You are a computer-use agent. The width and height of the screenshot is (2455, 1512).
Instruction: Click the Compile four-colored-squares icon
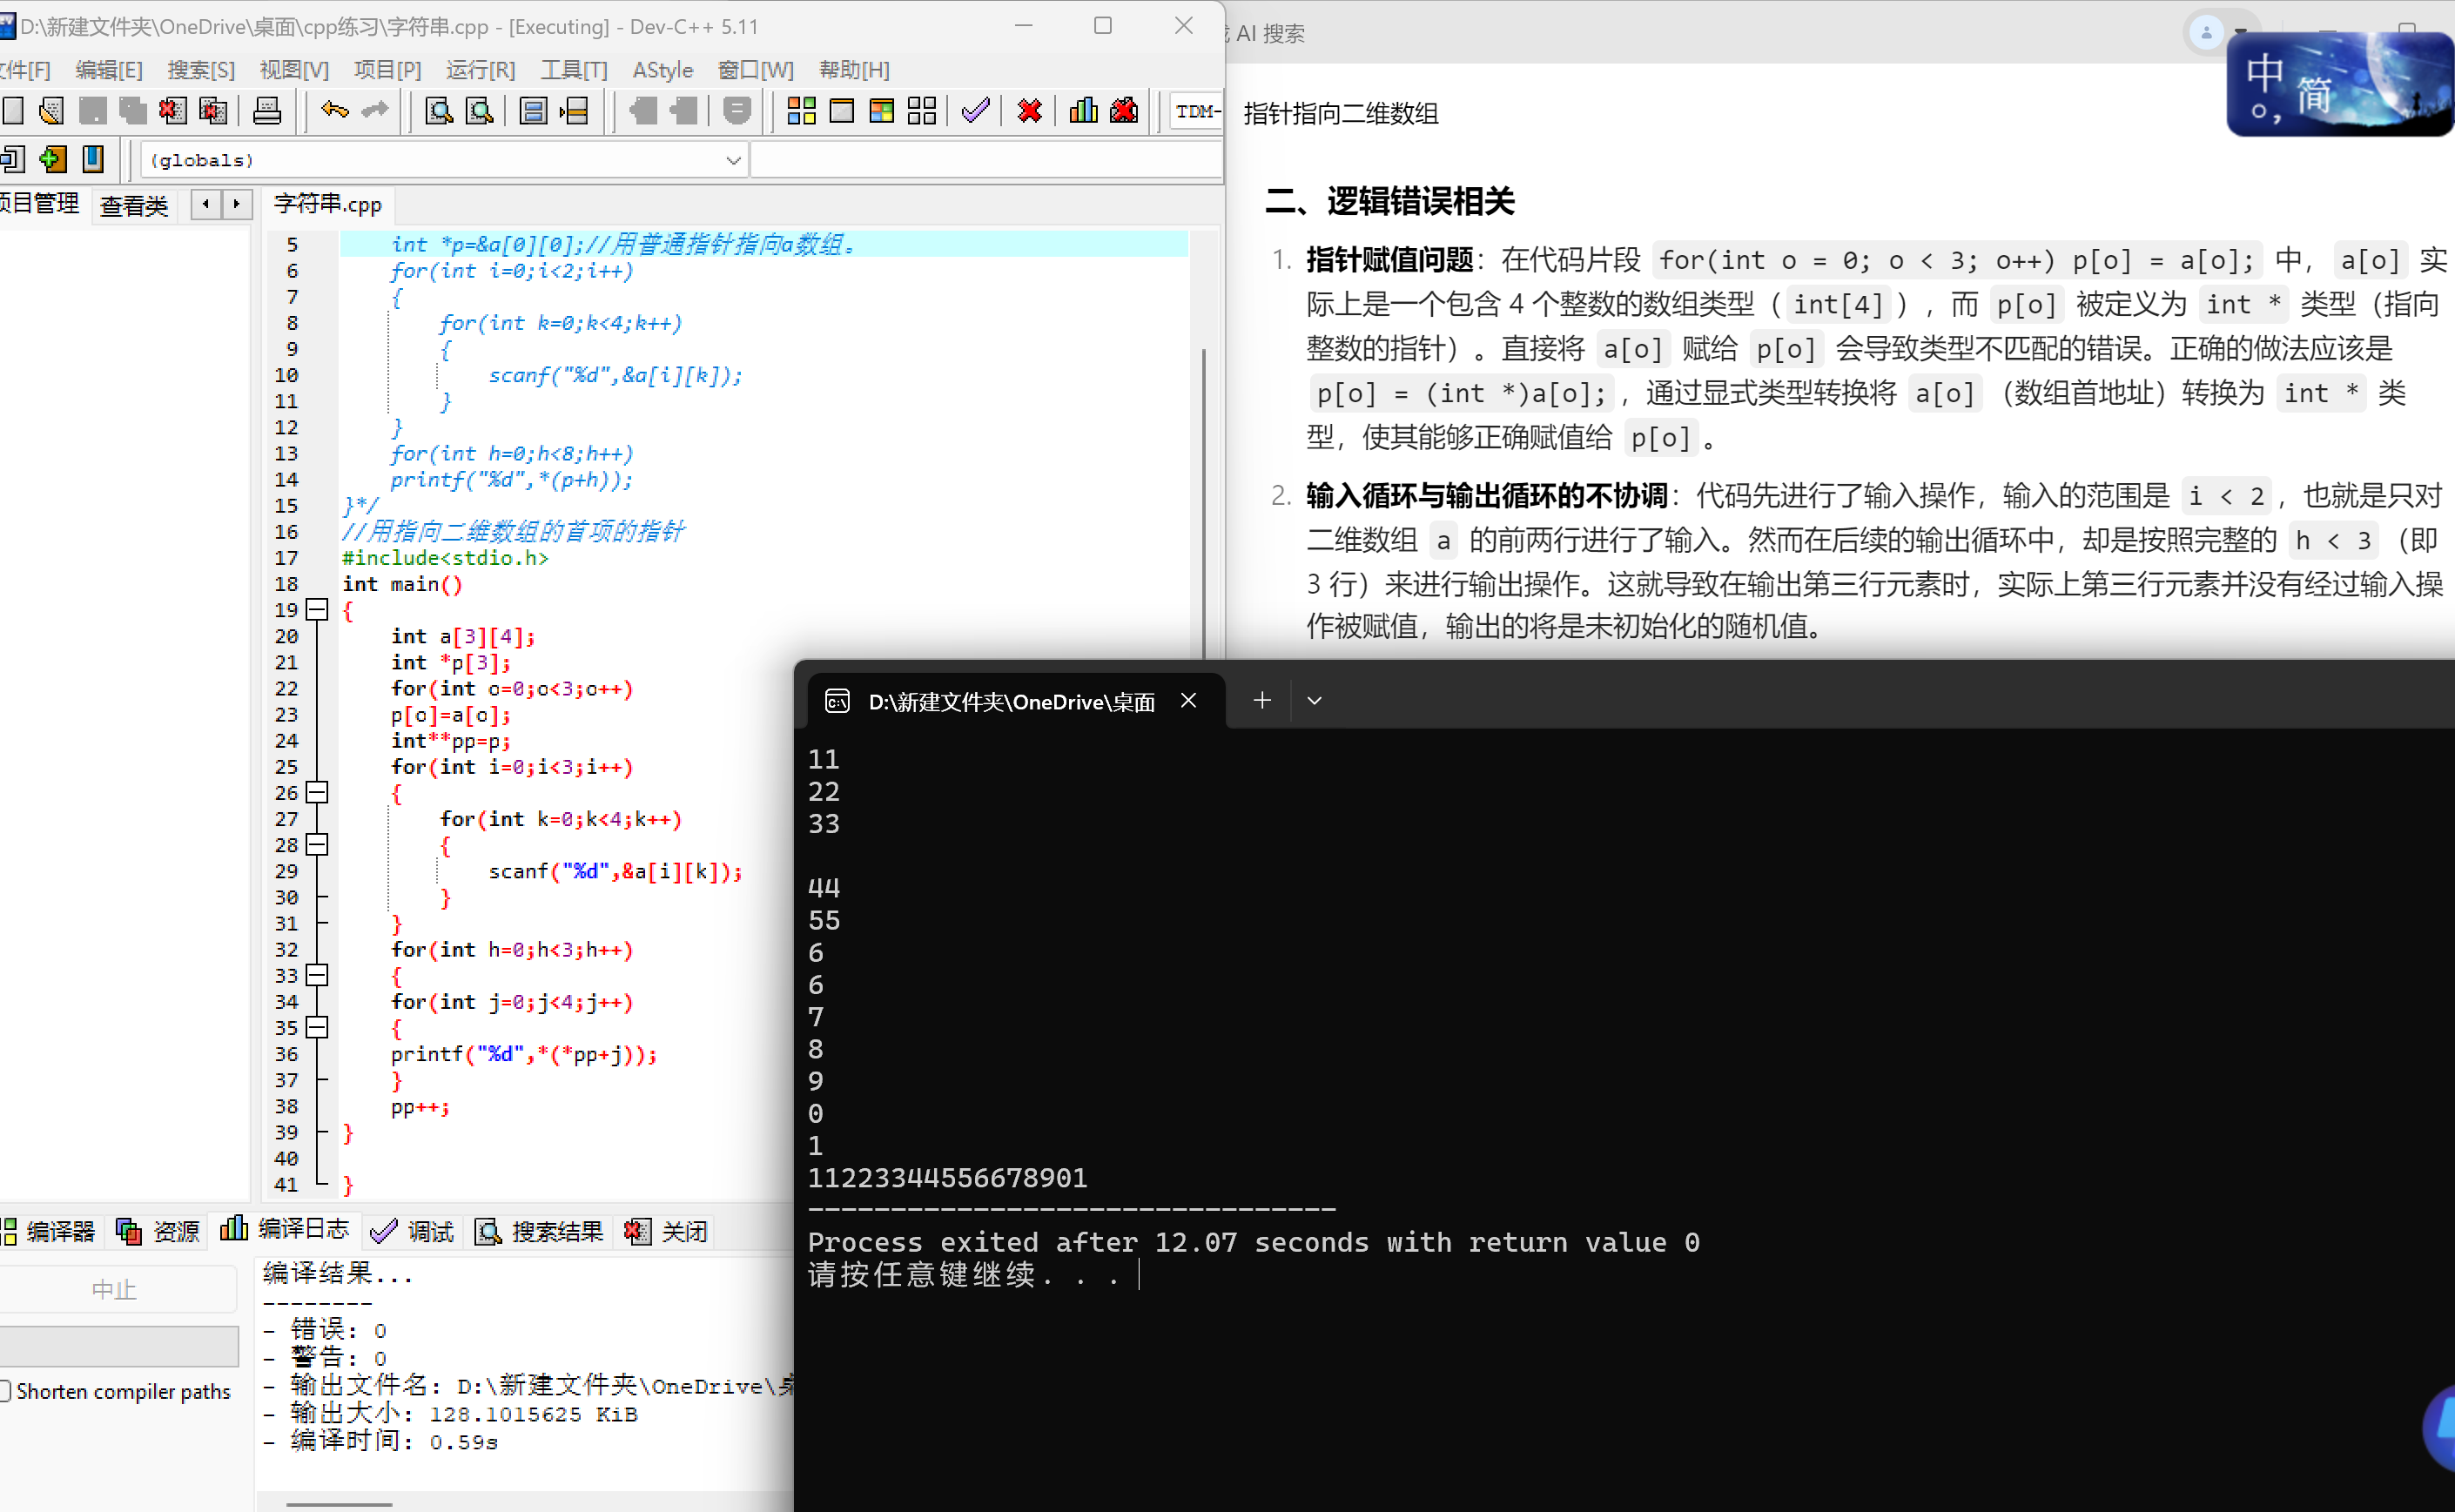click(x=801, y=111)
